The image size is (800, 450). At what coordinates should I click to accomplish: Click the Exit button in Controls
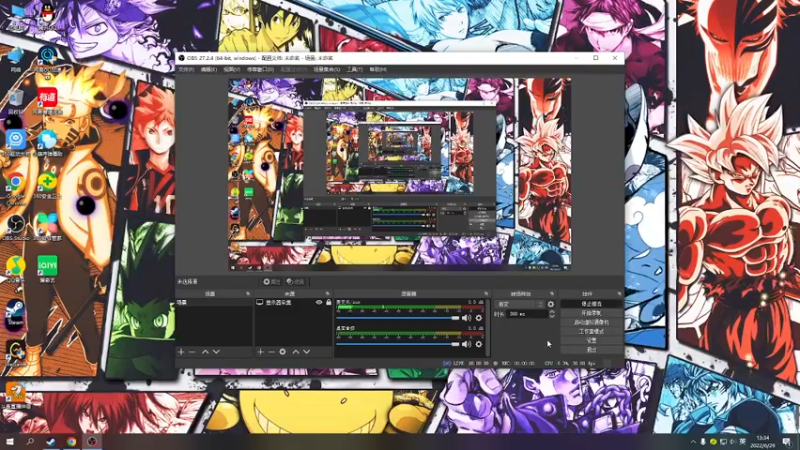click(591, 349)
